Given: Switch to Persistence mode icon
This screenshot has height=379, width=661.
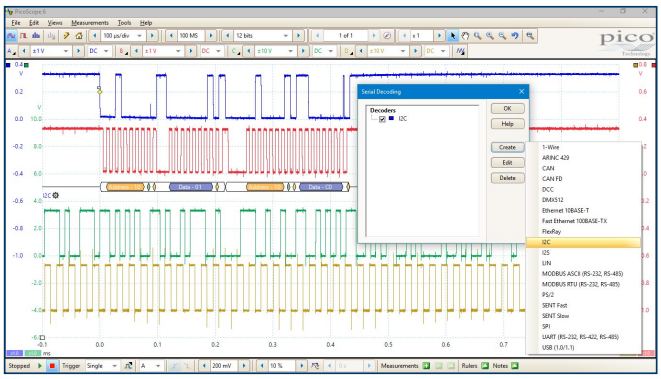Looking at the screenshot, I should tap(23, 36).
